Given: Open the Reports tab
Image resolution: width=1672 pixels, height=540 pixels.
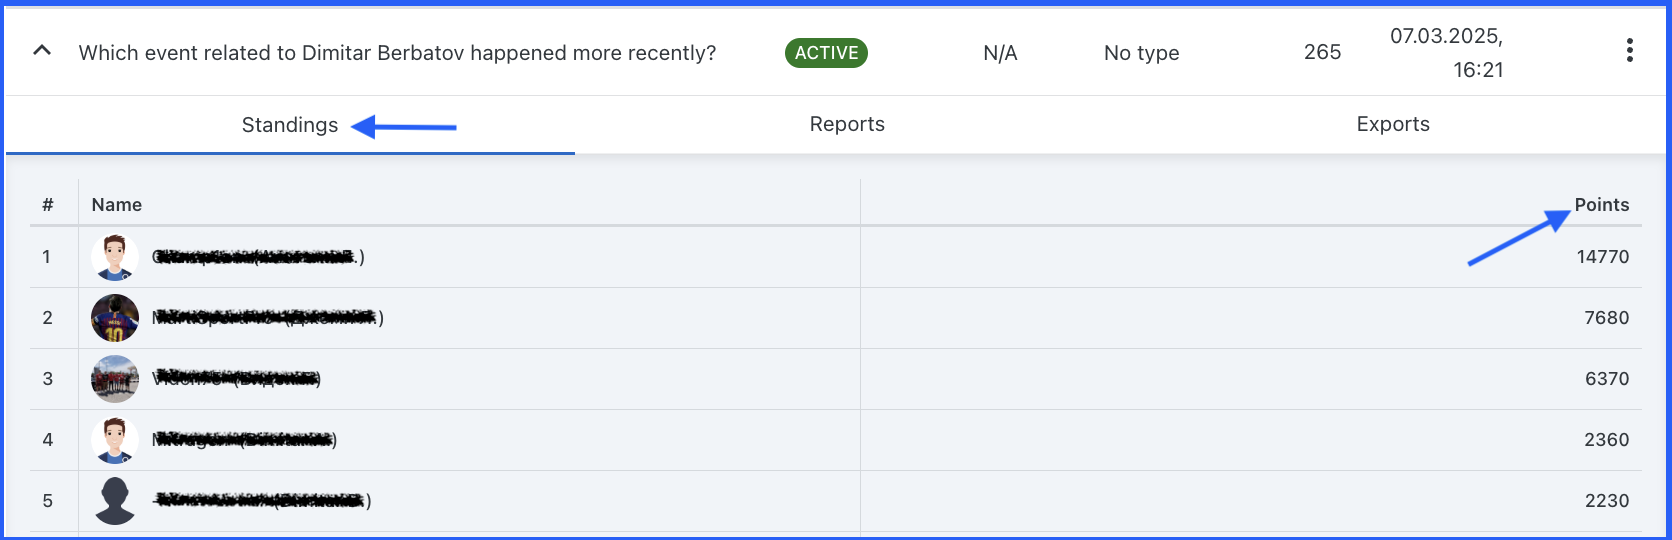Looking at the screenshot, I should 847,124.
